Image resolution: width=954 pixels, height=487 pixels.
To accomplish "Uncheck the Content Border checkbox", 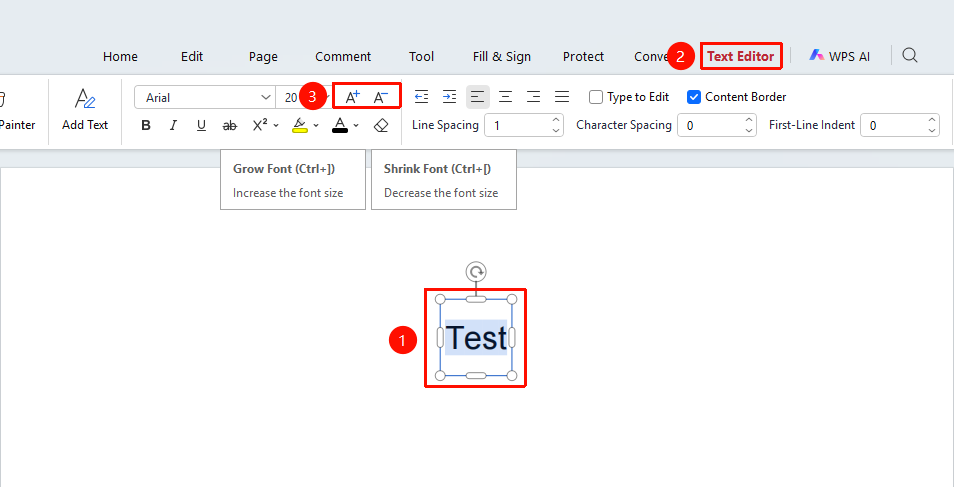I will [x=694, y=97].
